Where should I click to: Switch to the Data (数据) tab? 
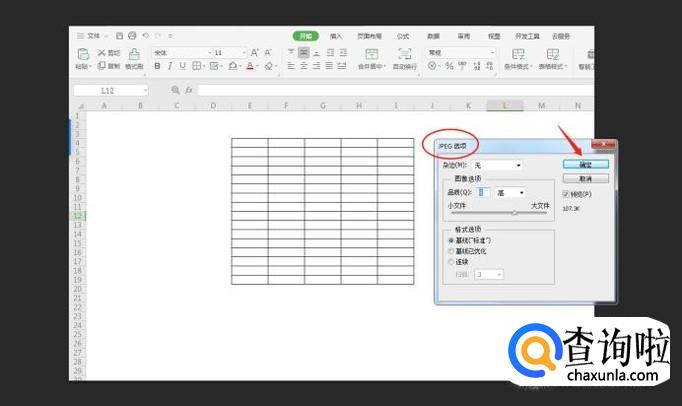433,36
